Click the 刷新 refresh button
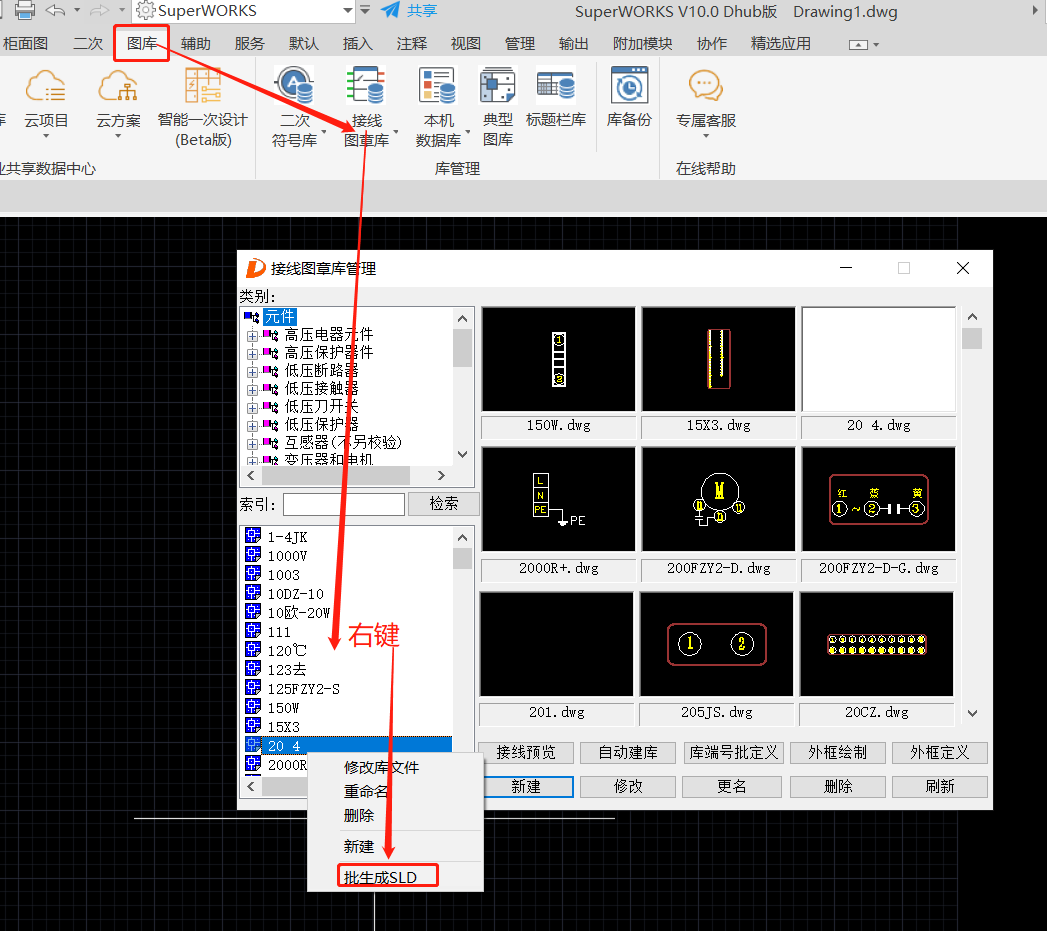 click(940, 787)
